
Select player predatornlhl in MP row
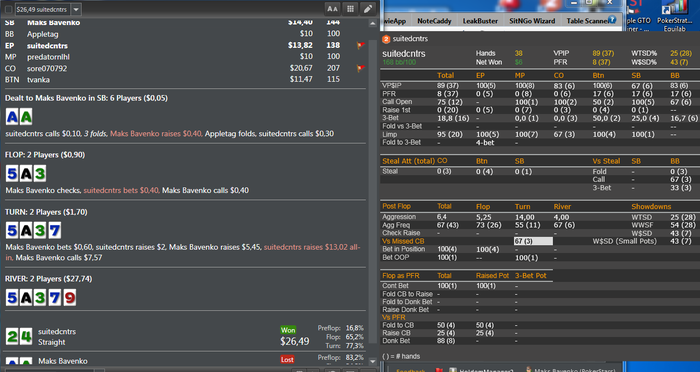48,57
